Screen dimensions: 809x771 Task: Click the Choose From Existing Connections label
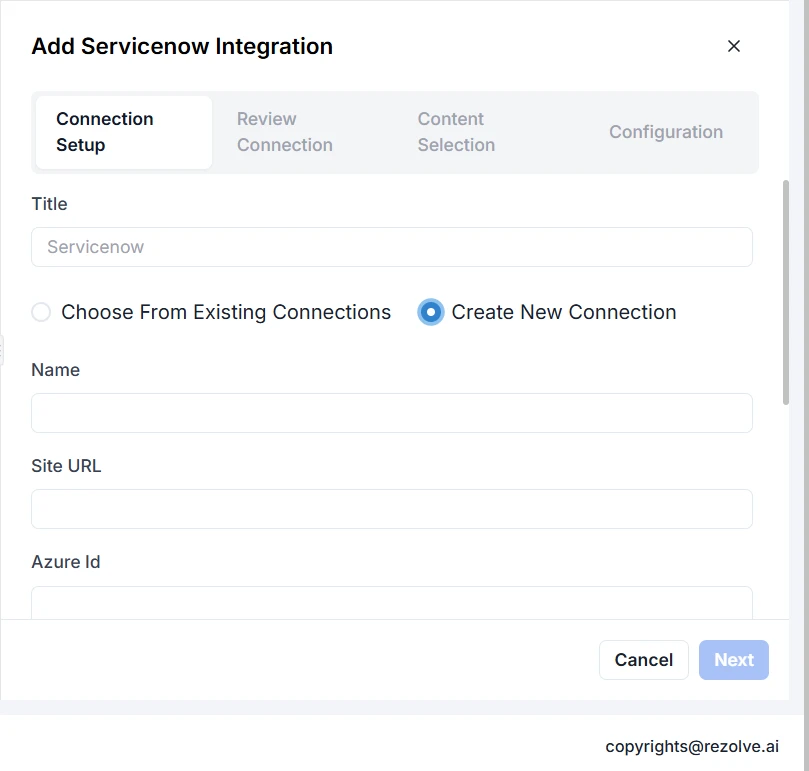(226, 312)
